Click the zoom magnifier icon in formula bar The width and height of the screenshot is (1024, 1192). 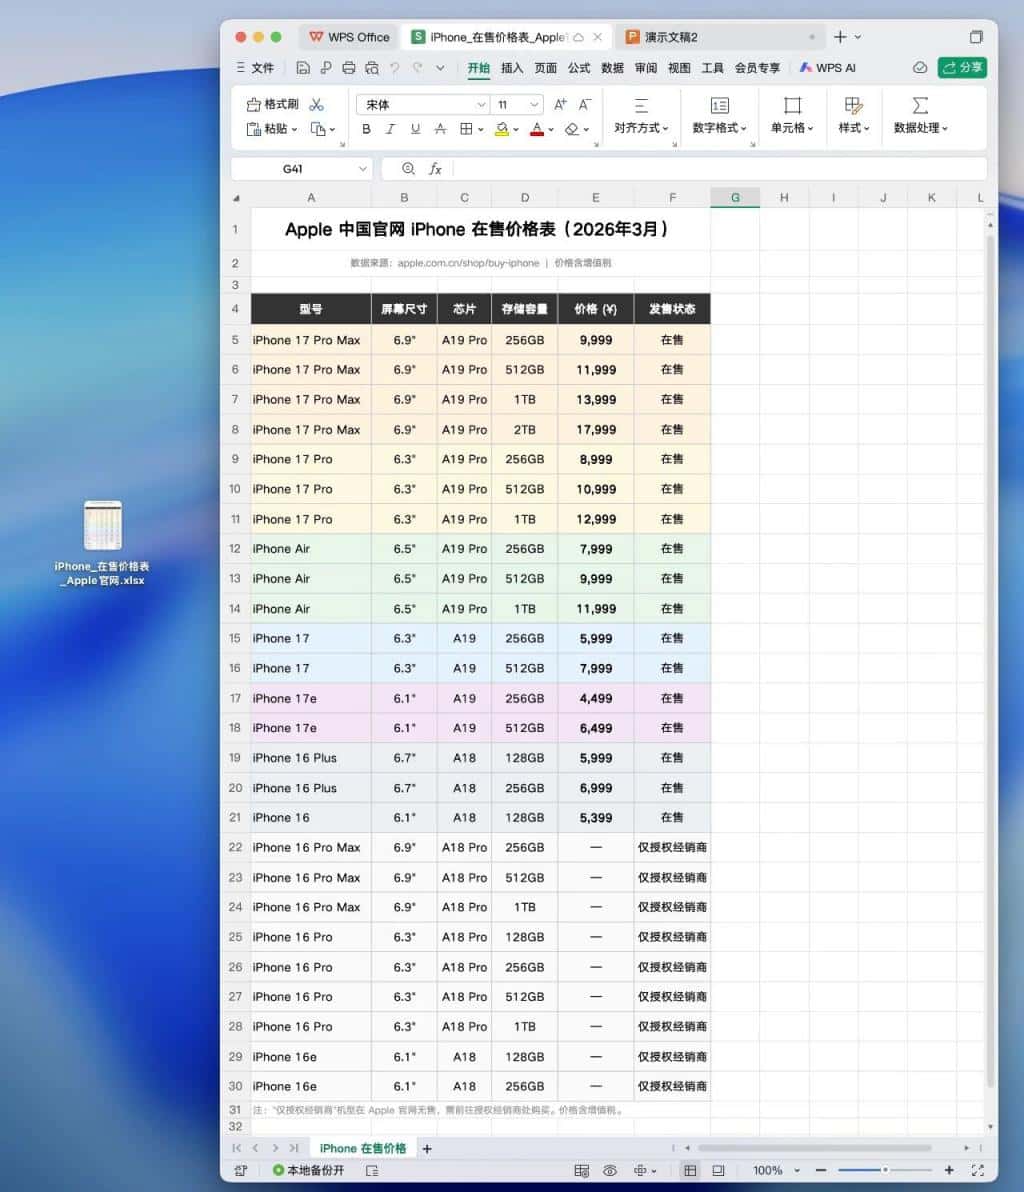pos(408,169)
